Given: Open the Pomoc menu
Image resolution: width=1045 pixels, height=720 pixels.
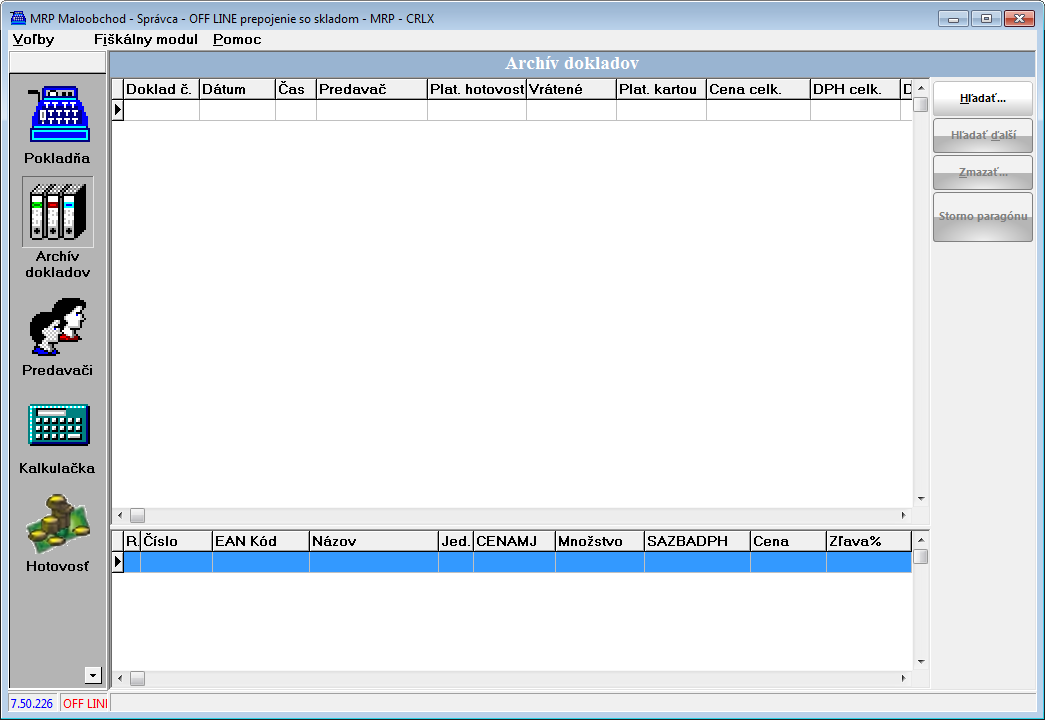Looking at the screenshot, I should tap(237, 40).
